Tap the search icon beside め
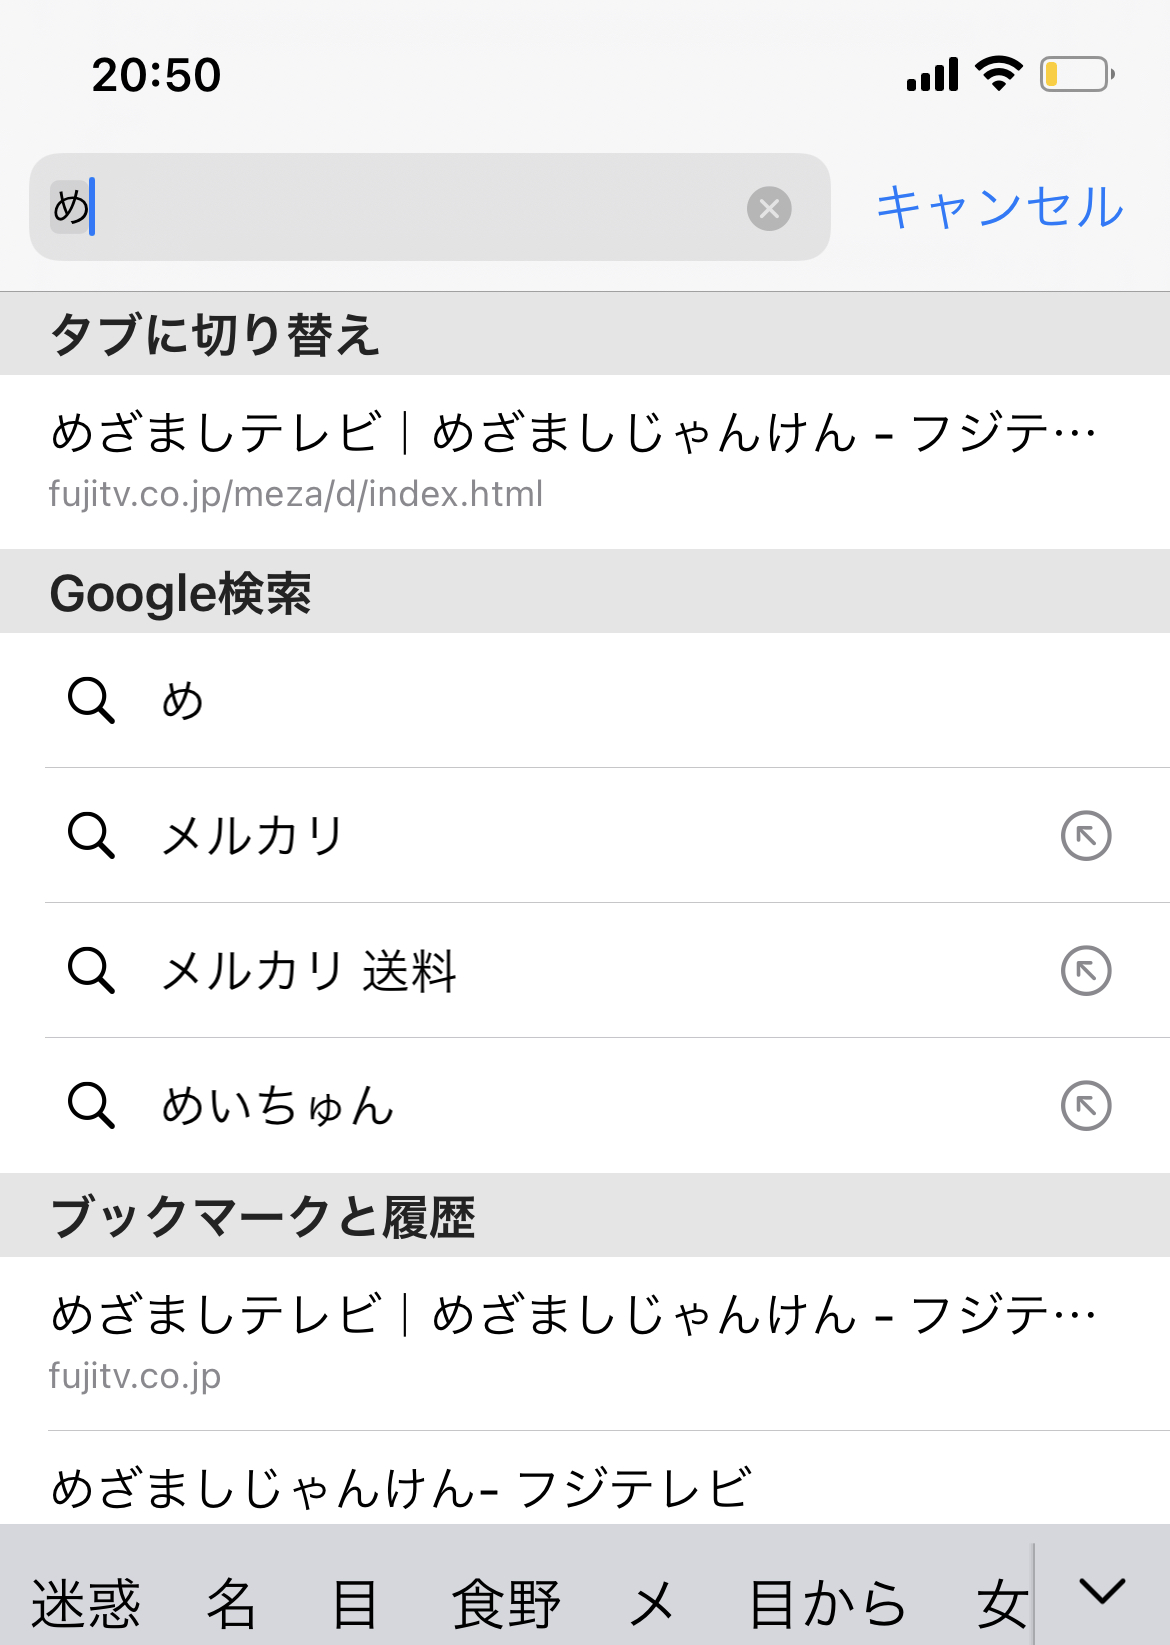Viewport: 1170px width, 1645px height. [x=91, y=700]
